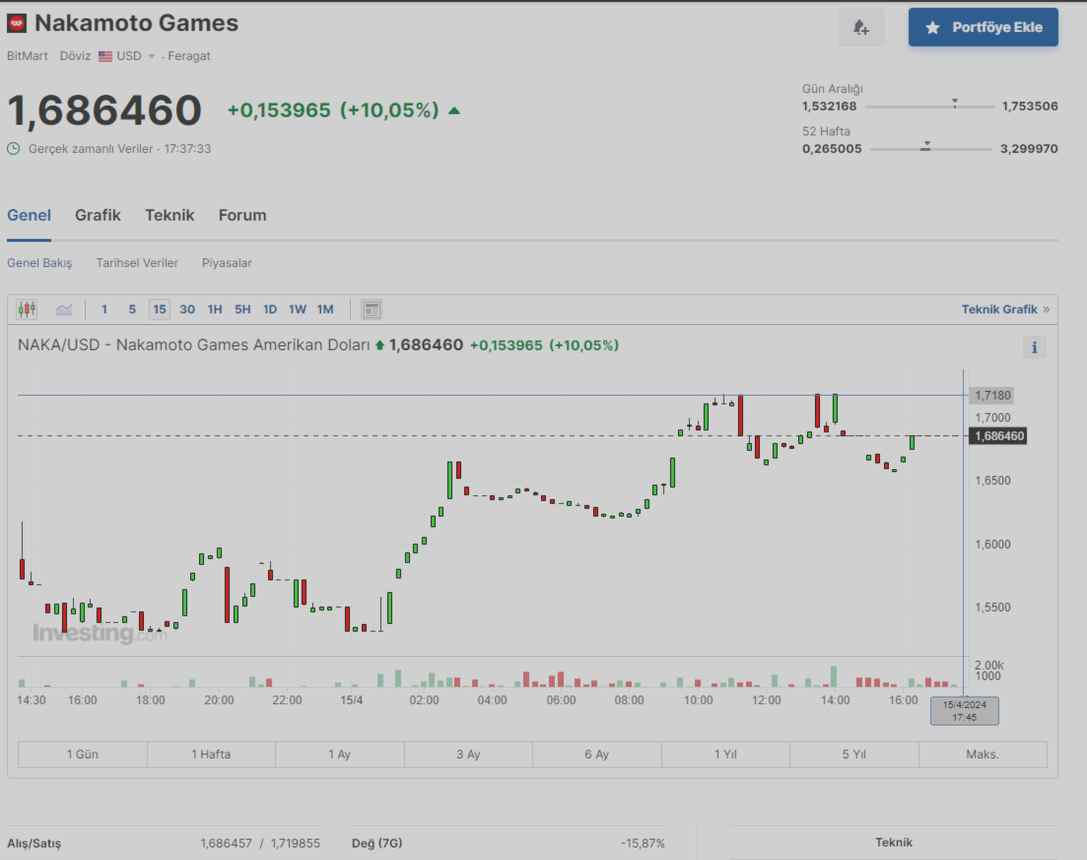Open the lower Teknik panel heading
Image resolution: width=1087 pixels, height=860 pixels.
(894, 843)
